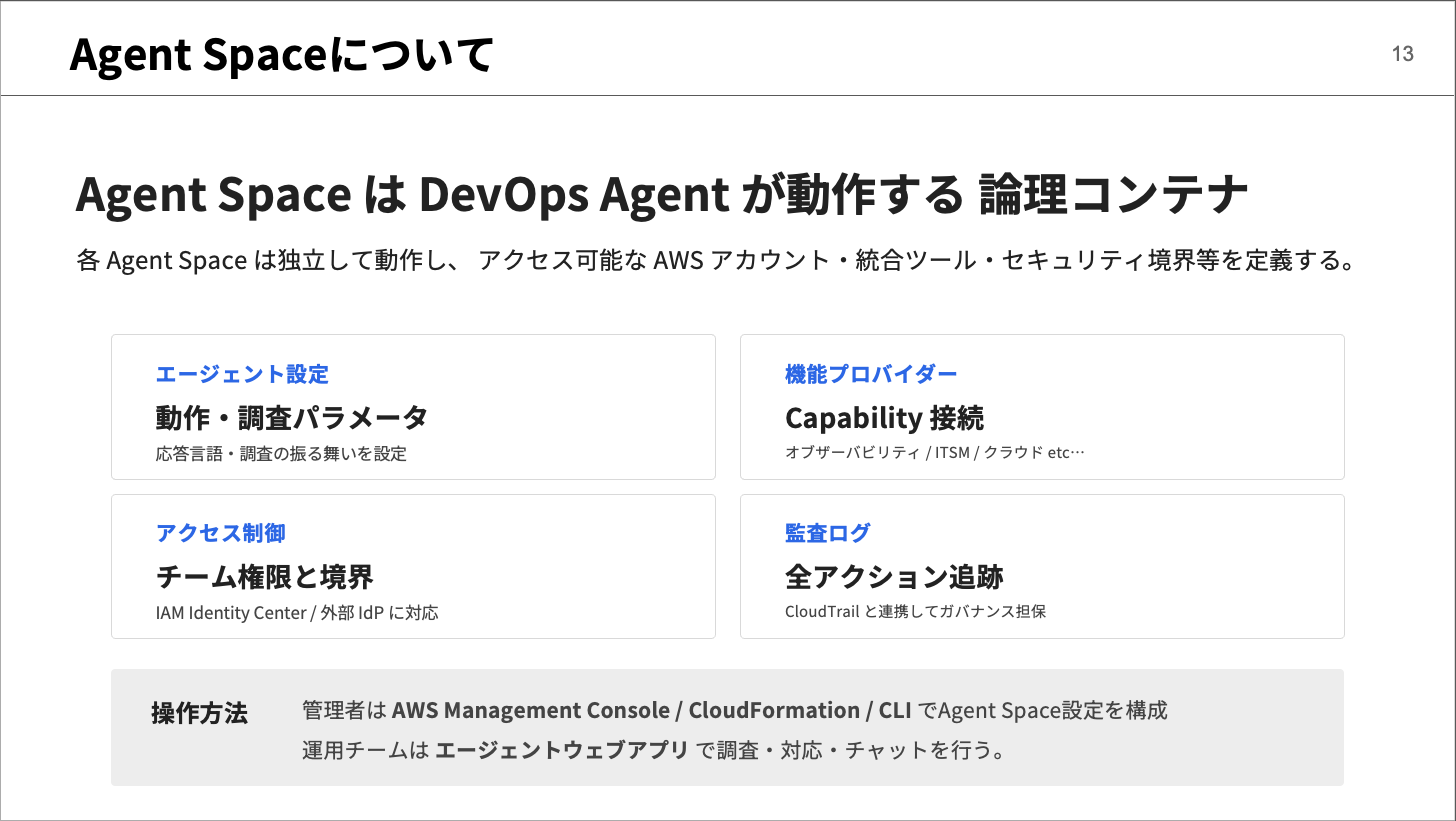Click the bold text "AWS Management Console / CloudFormation / CLI"
This screenshot has width=1456, height=821.
[x=651, y=710]
